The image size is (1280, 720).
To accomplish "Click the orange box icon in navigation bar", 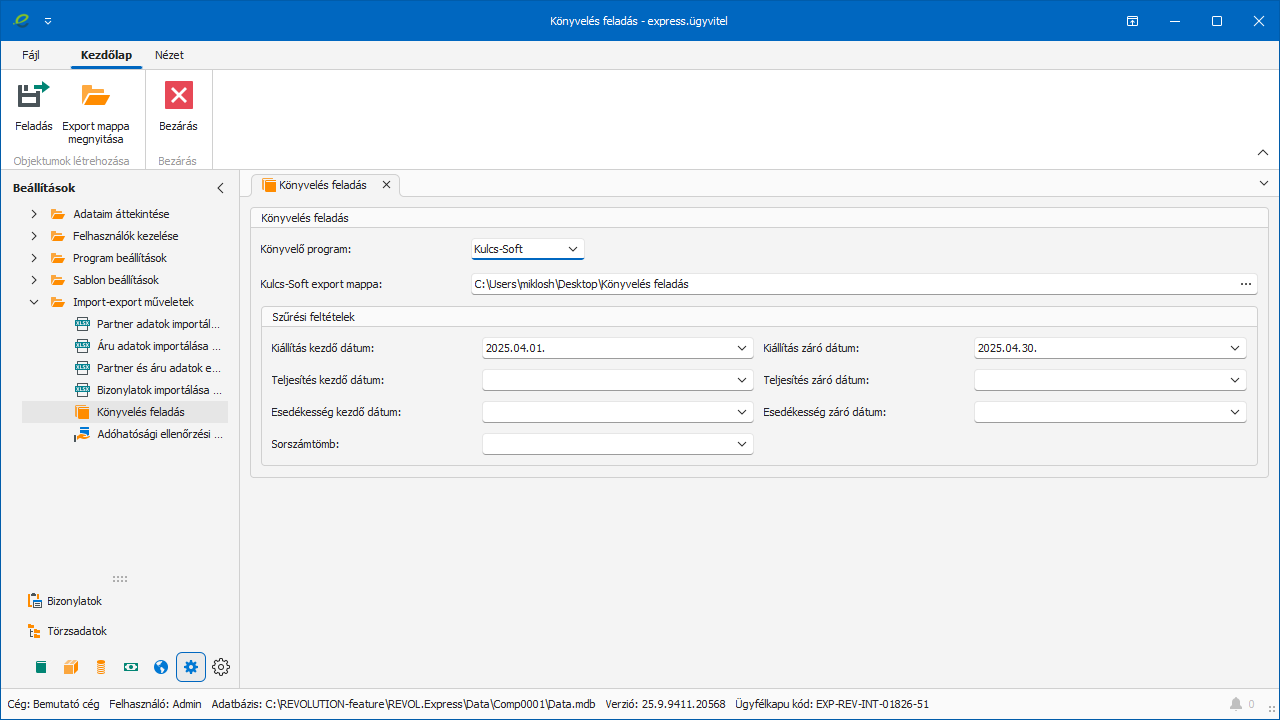I will (x=71, y=667).
